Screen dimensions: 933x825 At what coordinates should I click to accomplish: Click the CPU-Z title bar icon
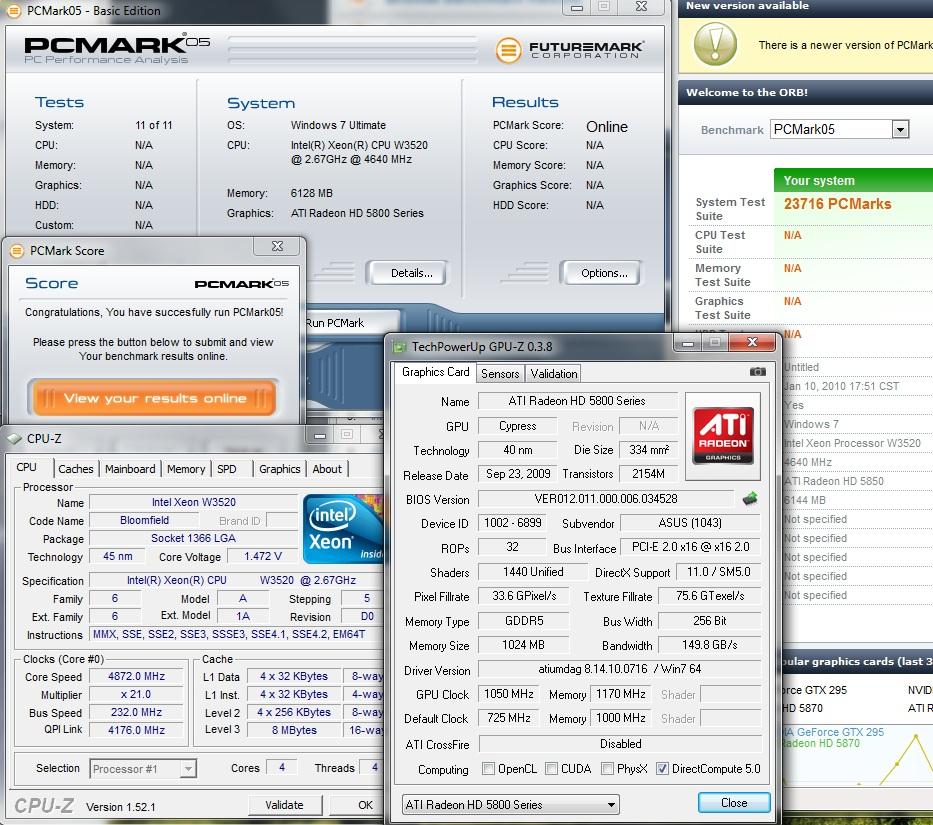(14, 439)
